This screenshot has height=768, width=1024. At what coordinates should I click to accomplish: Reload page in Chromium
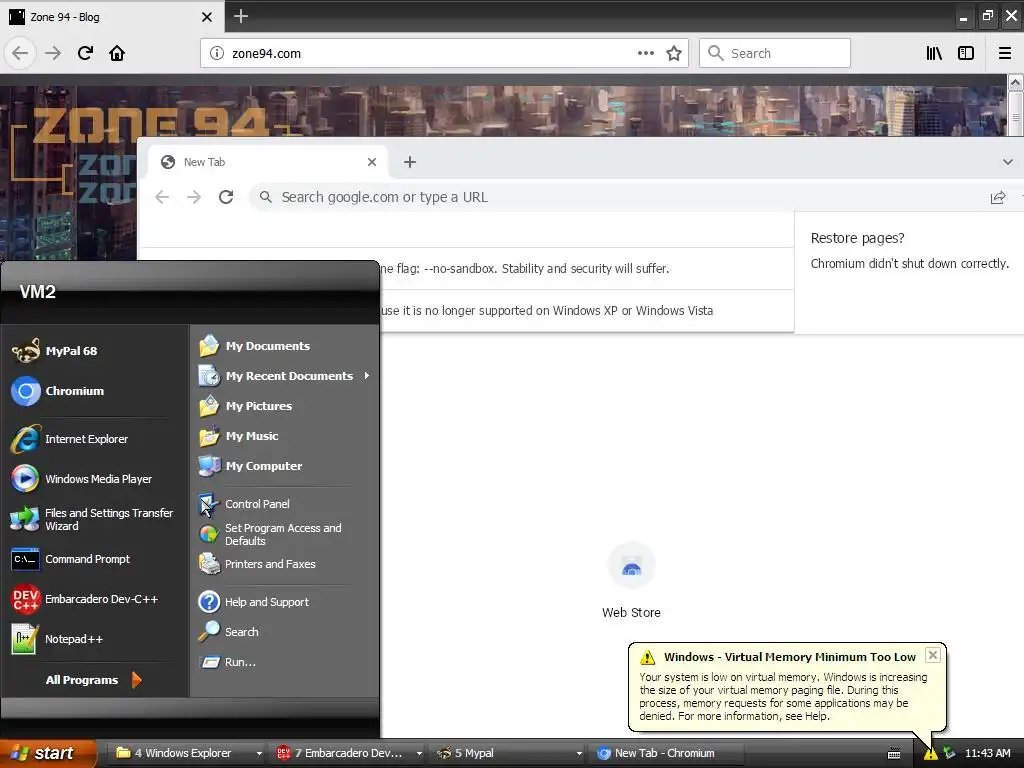pyautogui.click(x=226, y=197)
